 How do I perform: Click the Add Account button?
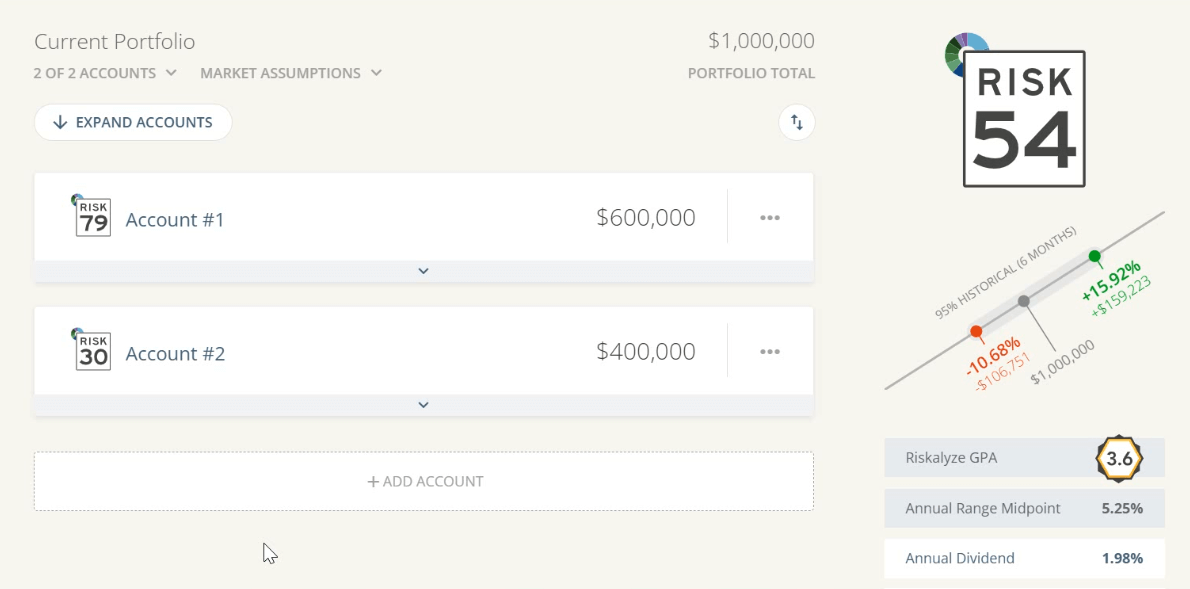[424, 481]
